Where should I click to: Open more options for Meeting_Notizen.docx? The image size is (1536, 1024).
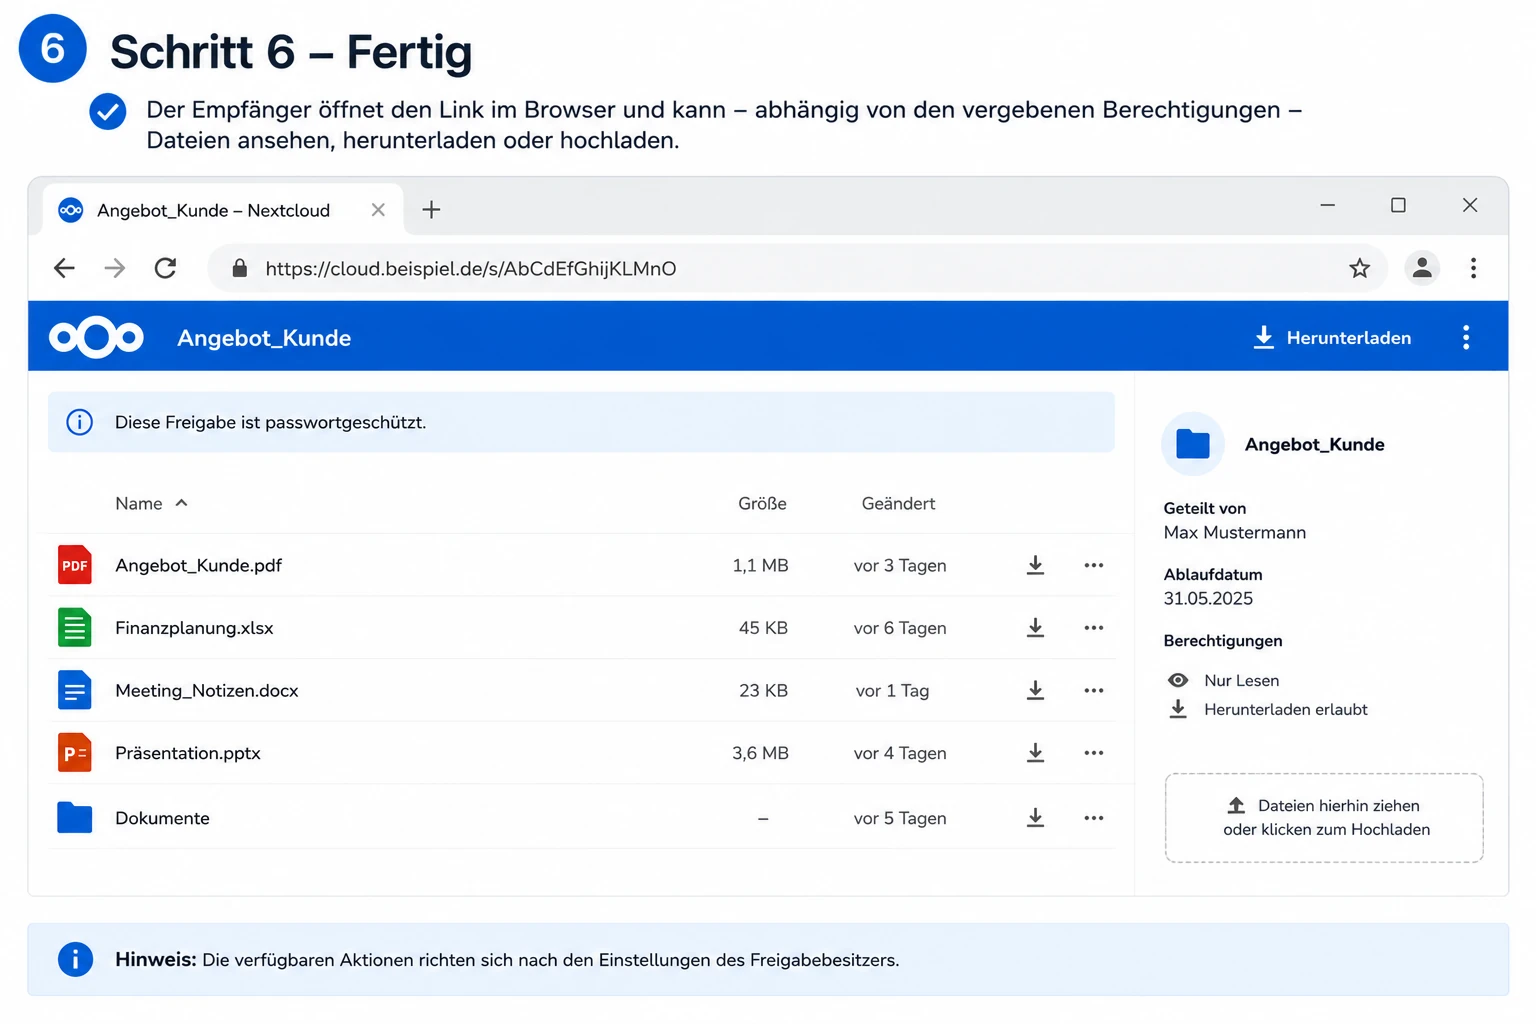1094,690
